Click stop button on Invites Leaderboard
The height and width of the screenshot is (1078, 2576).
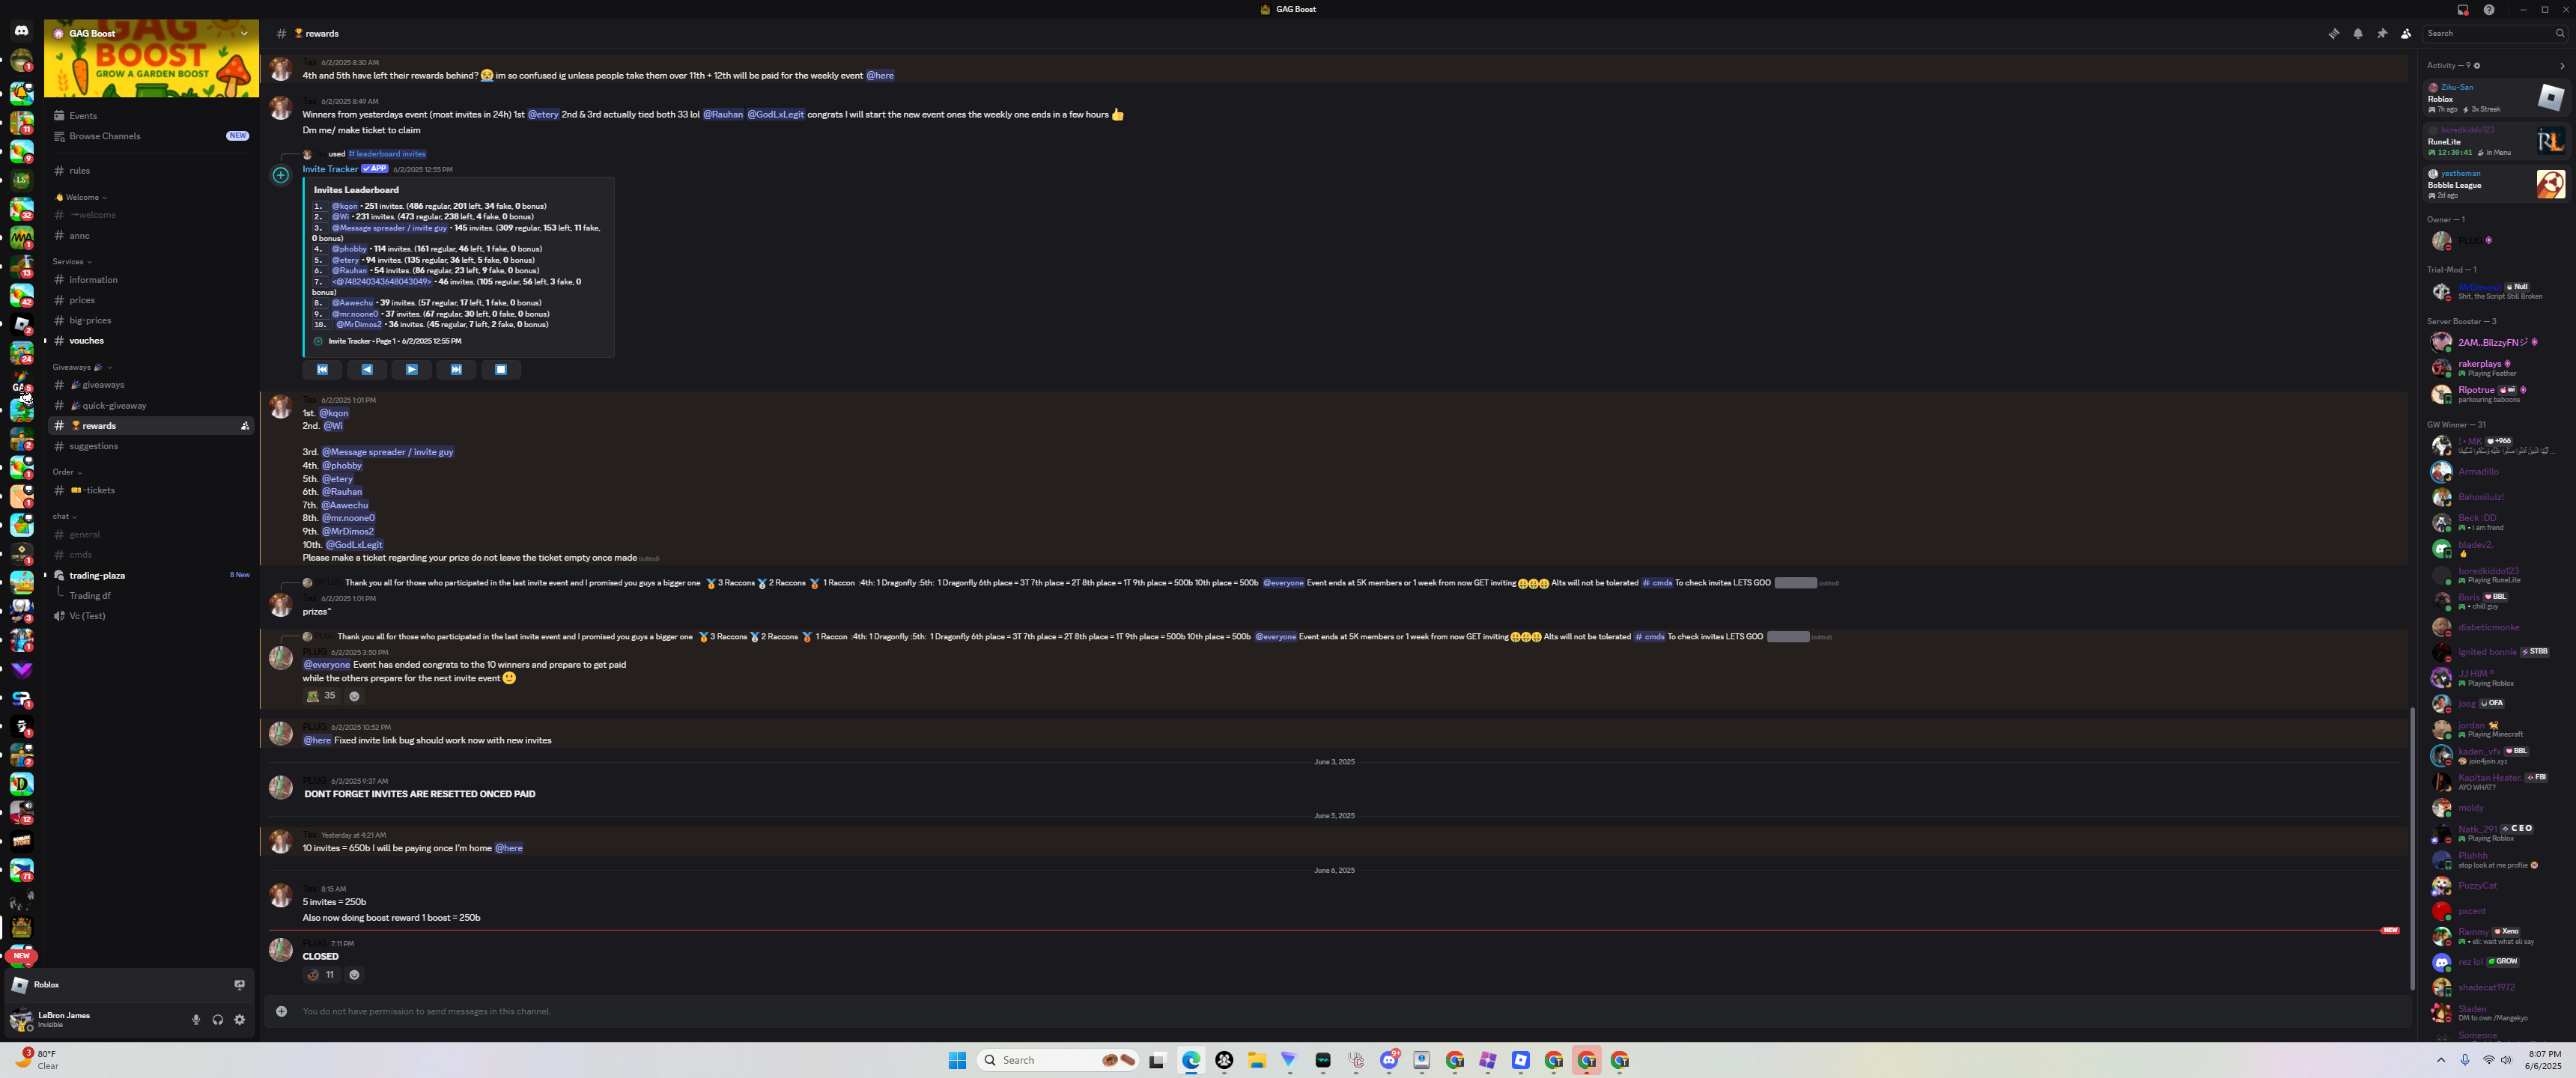(x=501, y=370)
